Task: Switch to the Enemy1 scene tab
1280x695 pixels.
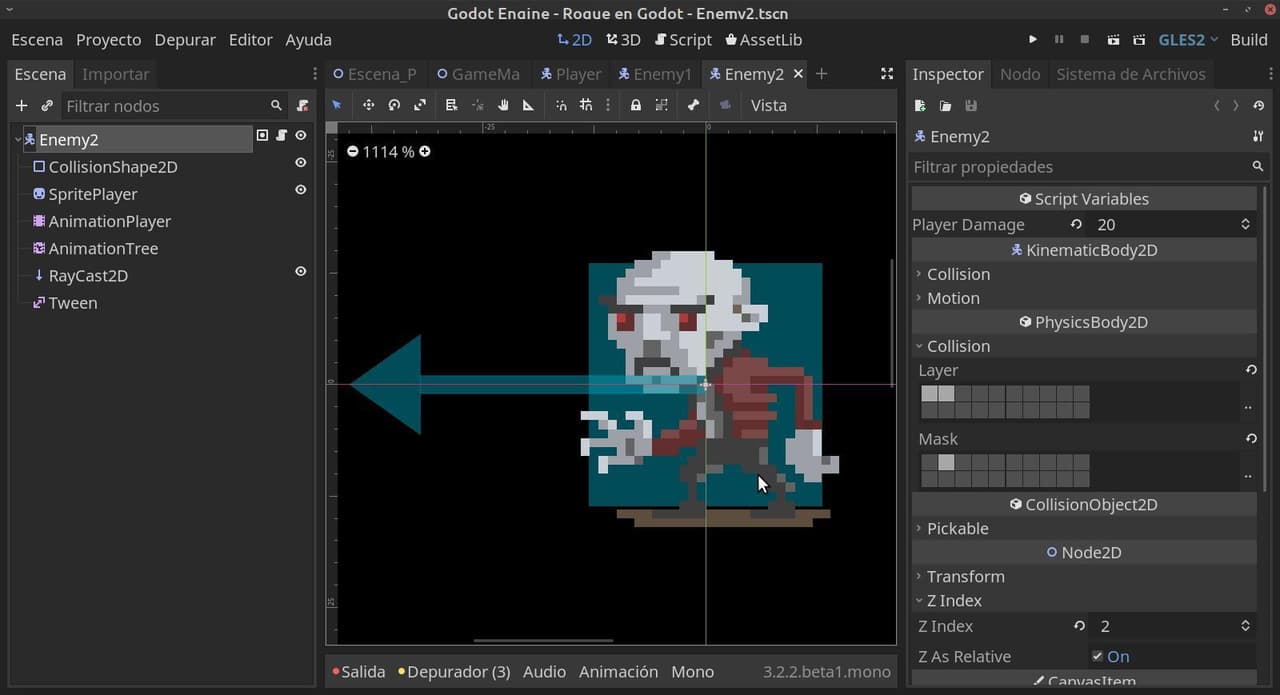Action: (x=655, y=74)
